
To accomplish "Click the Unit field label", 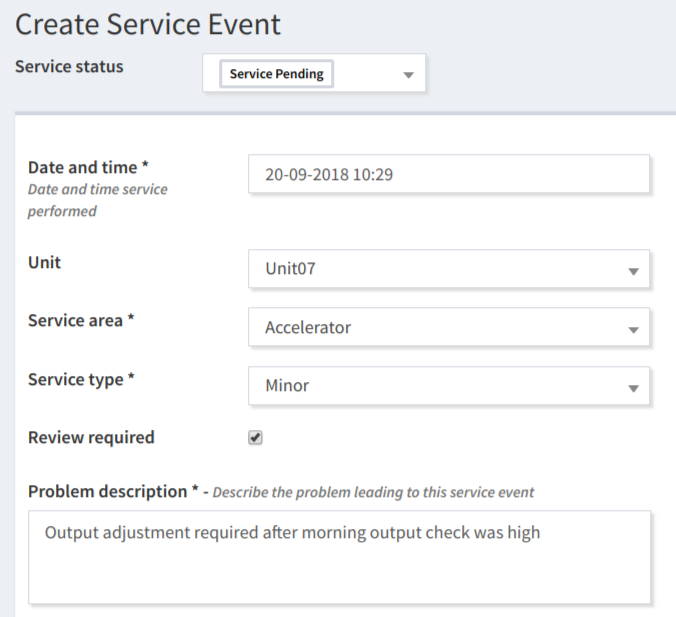I will pyautogui.click(x=44, y=262).
